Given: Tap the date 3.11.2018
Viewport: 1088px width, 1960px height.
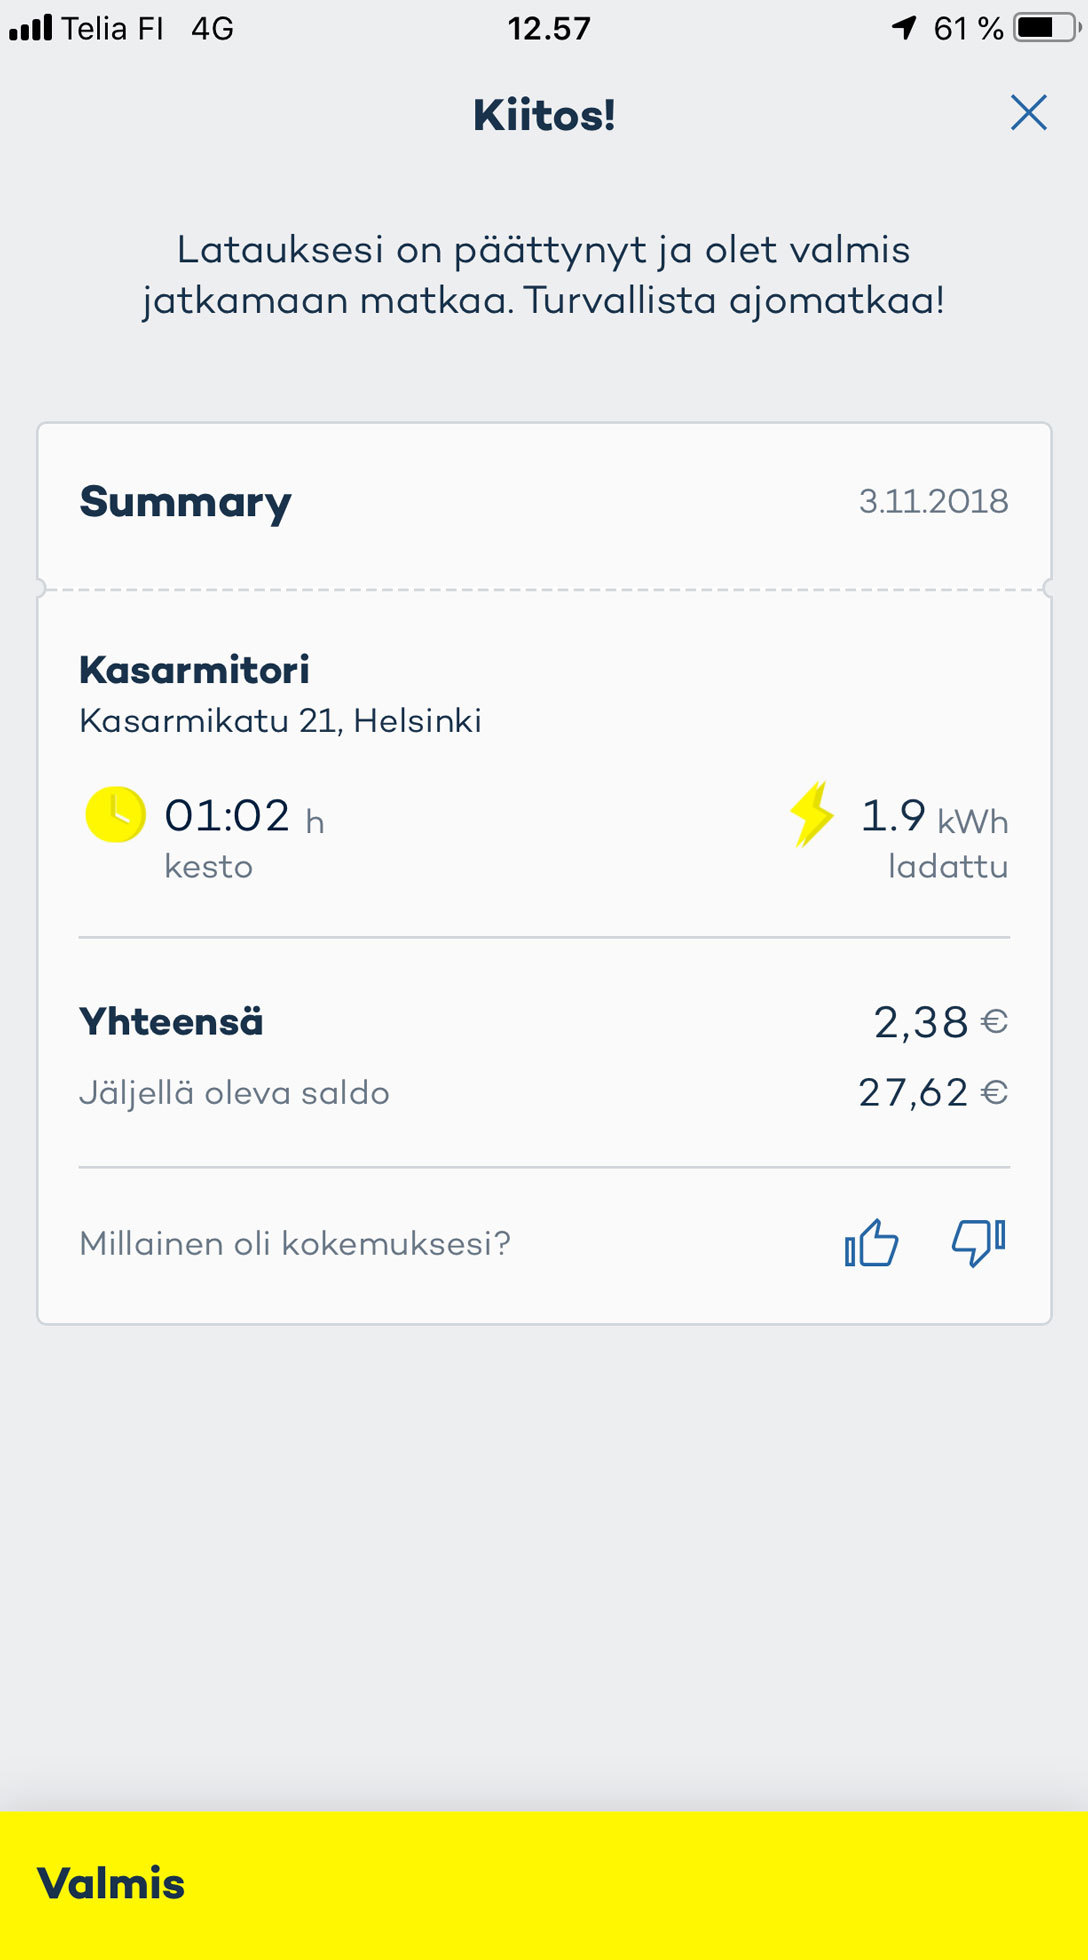Looking at the screenshot, I should tap(933, 501).
